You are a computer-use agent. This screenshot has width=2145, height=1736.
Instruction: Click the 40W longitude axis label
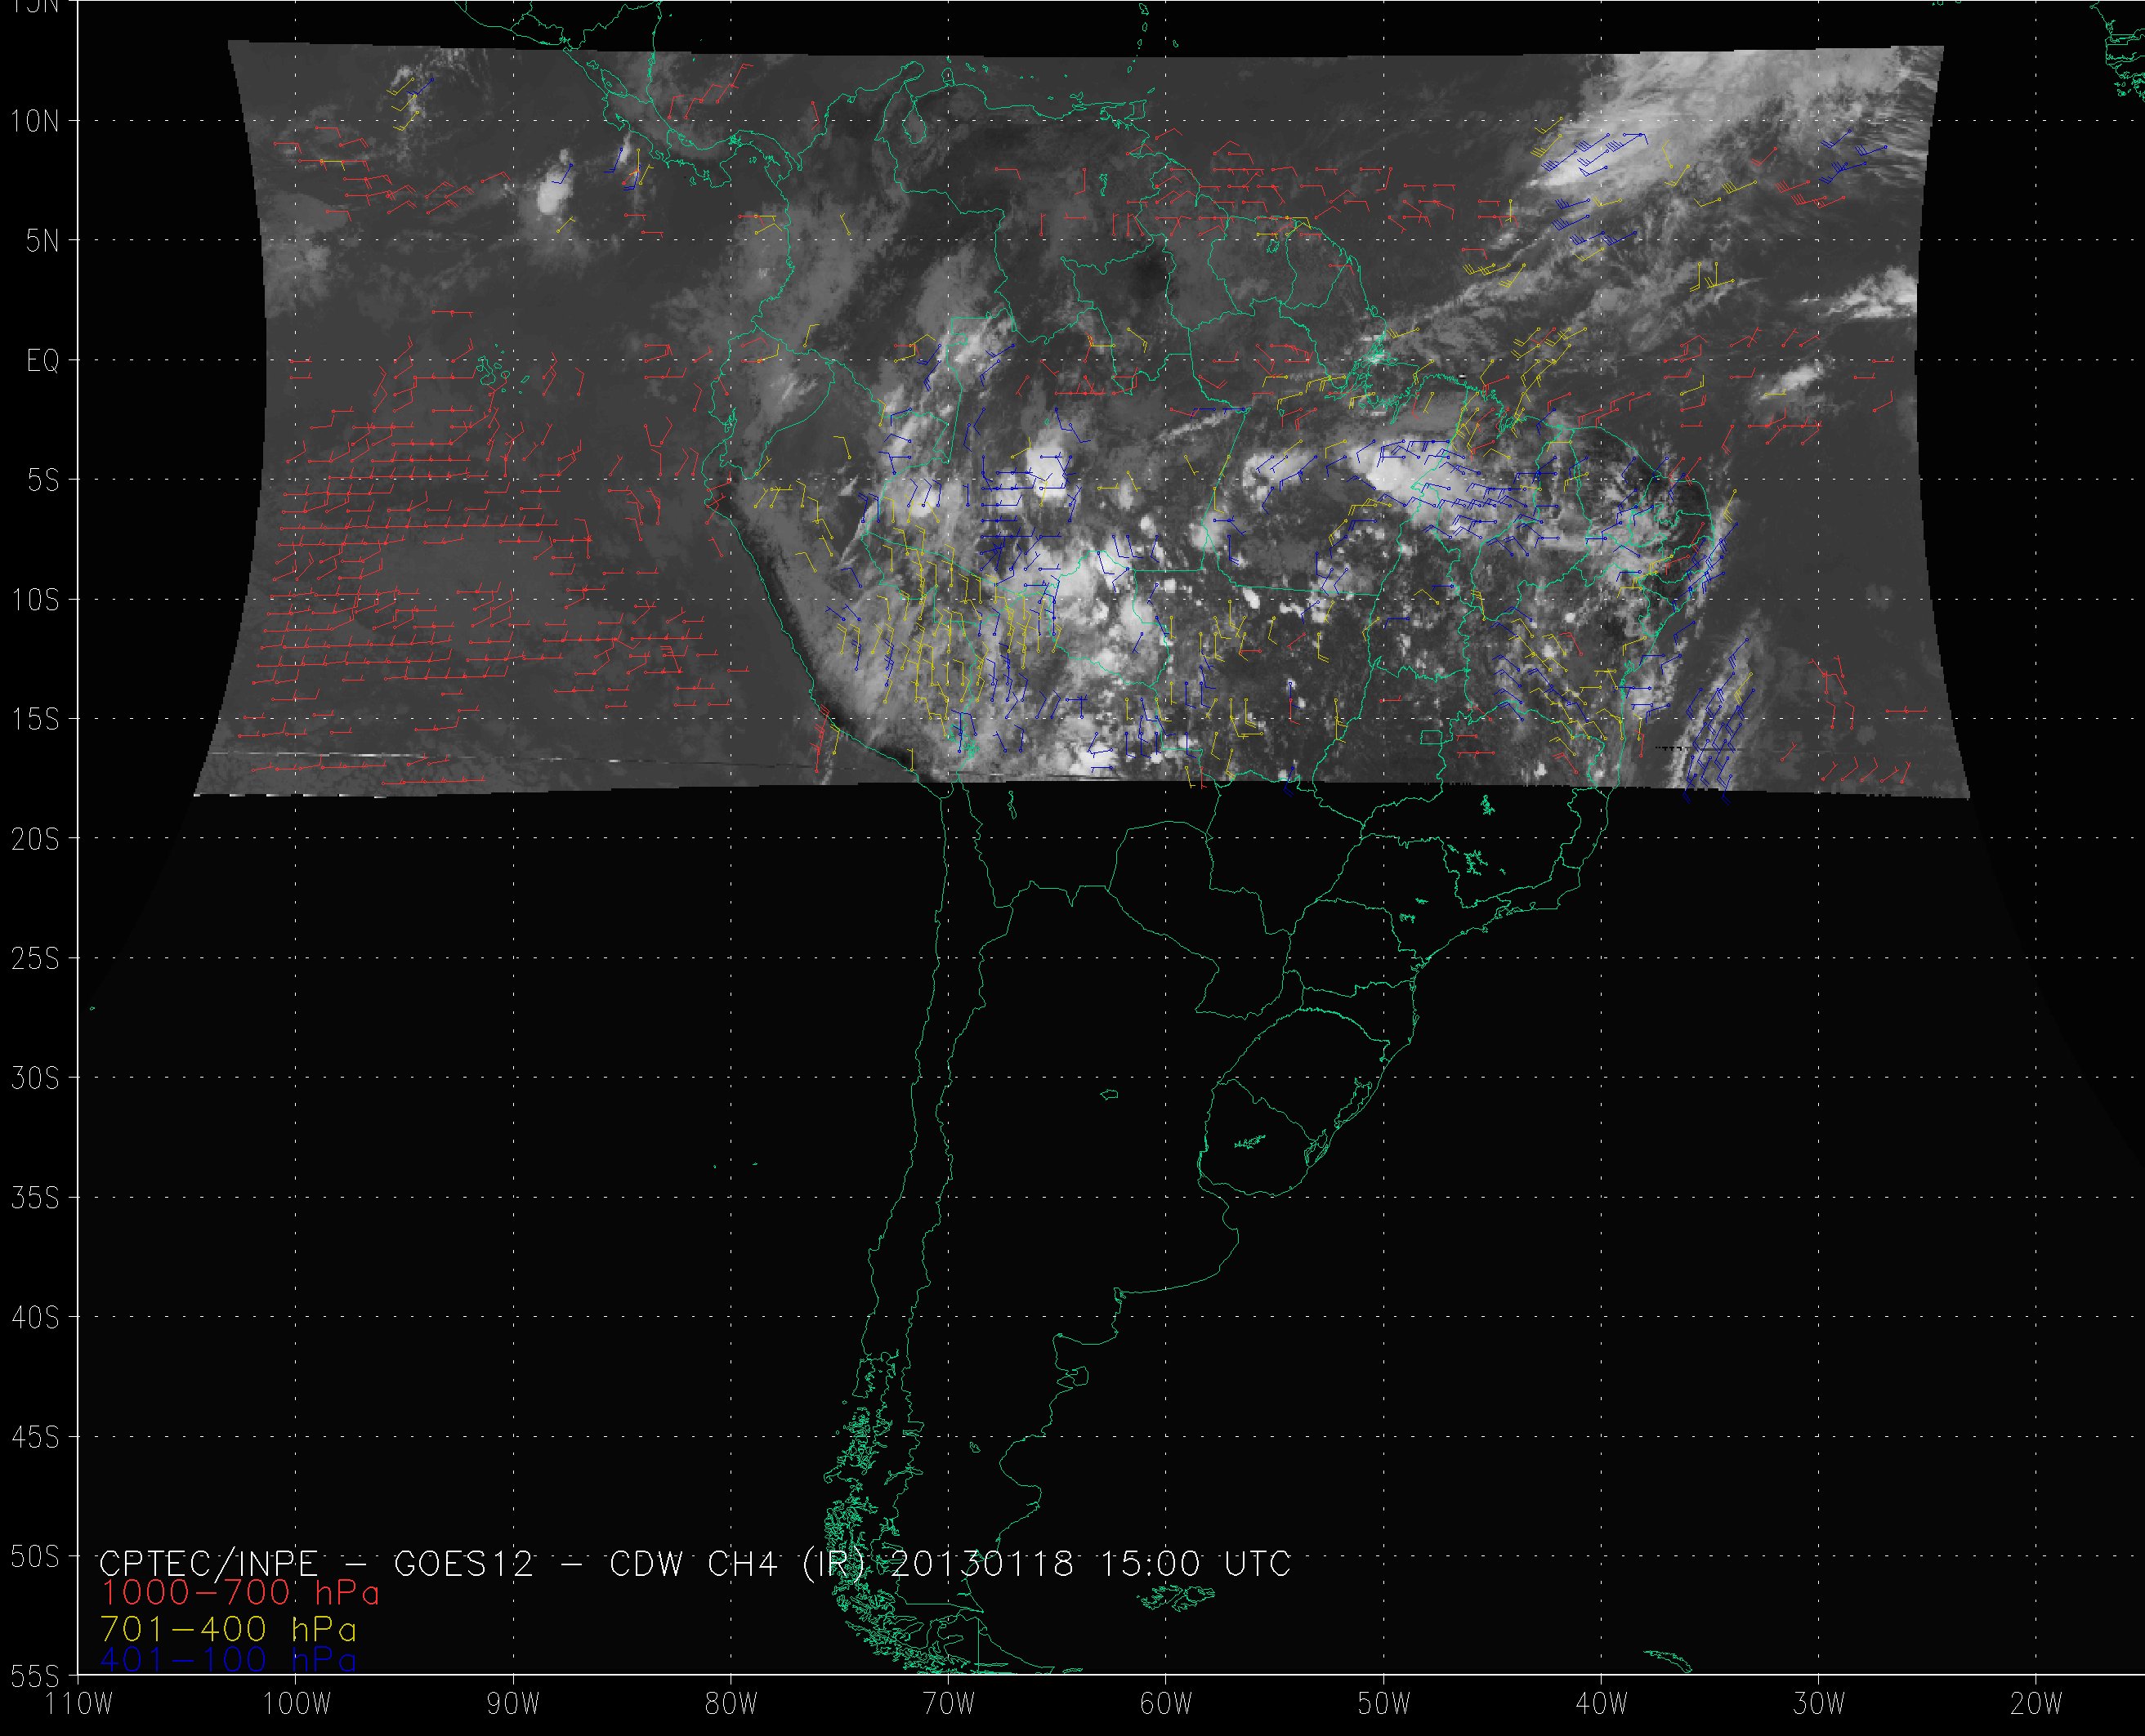[1601, 1703]
